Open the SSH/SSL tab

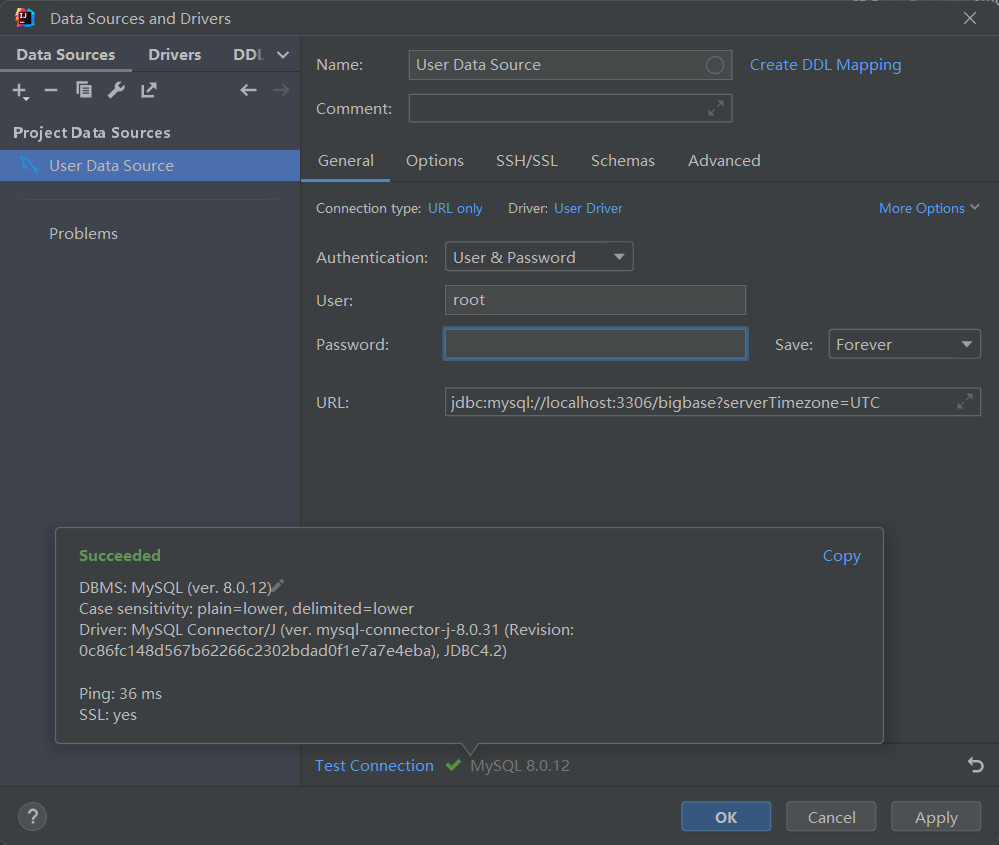(527, 161)
